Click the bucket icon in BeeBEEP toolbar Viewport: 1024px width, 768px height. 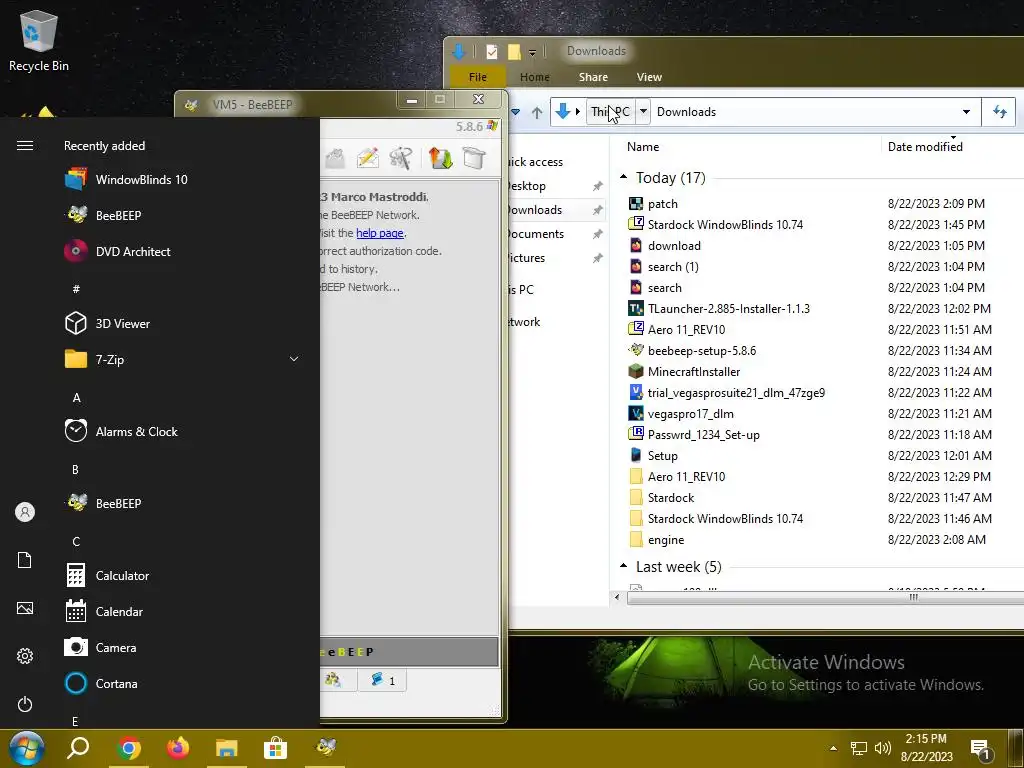click(474, 158)
